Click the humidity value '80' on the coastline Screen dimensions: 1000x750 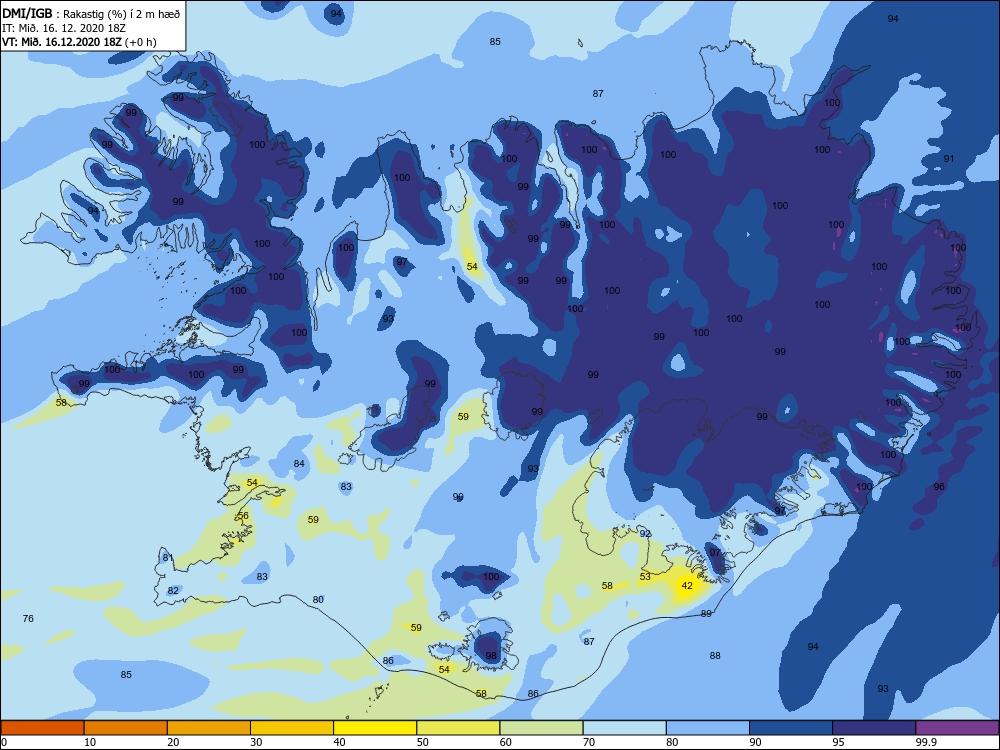(318, 599)
